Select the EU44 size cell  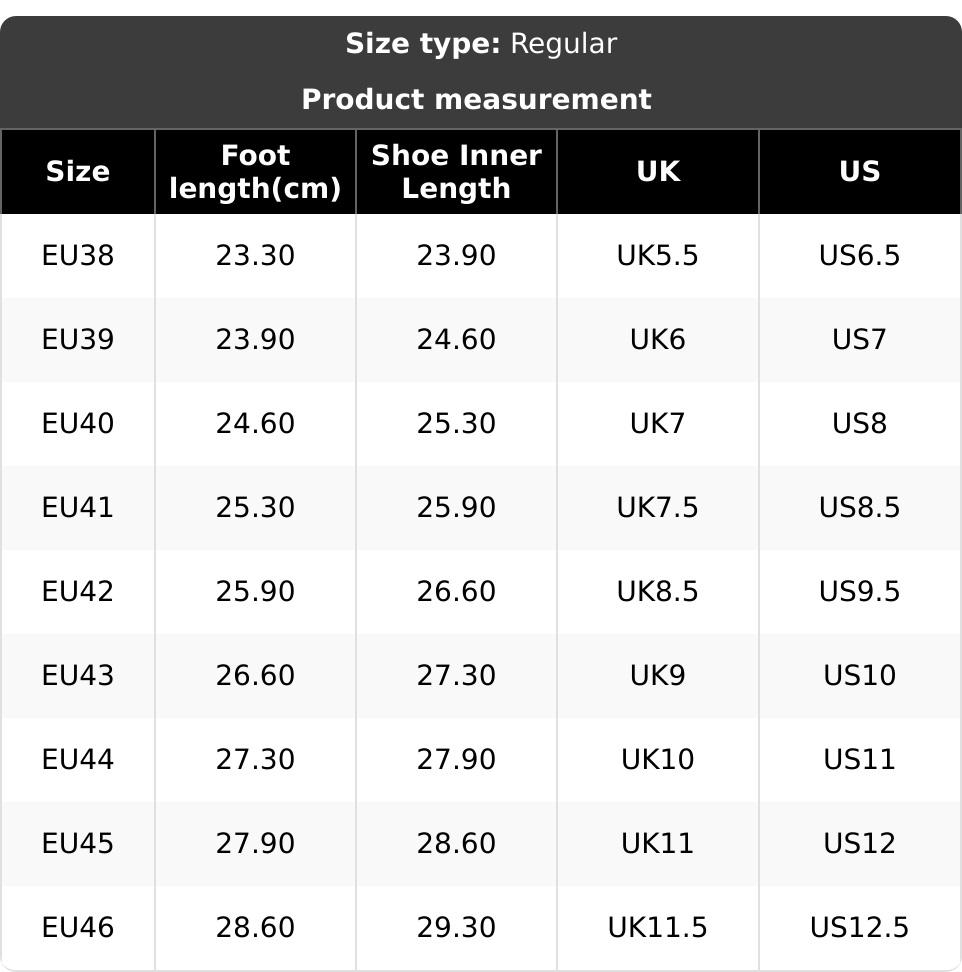78,760
